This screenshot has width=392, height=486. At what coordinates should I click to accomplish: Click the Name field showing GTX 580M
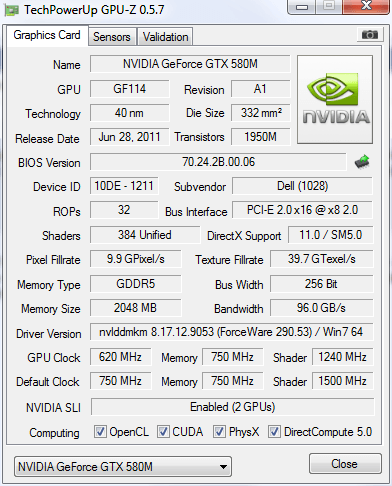(190, 64)
